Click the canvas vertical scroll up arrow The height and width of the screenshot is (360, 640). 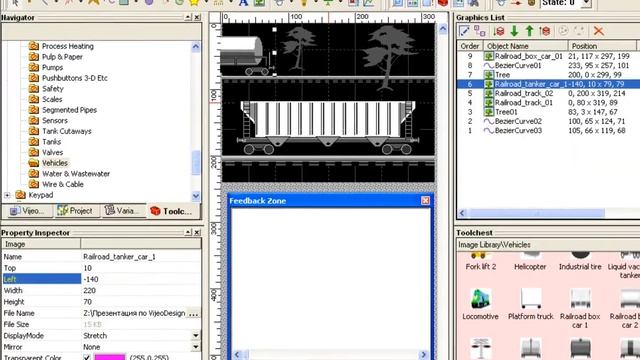[443, 29]
